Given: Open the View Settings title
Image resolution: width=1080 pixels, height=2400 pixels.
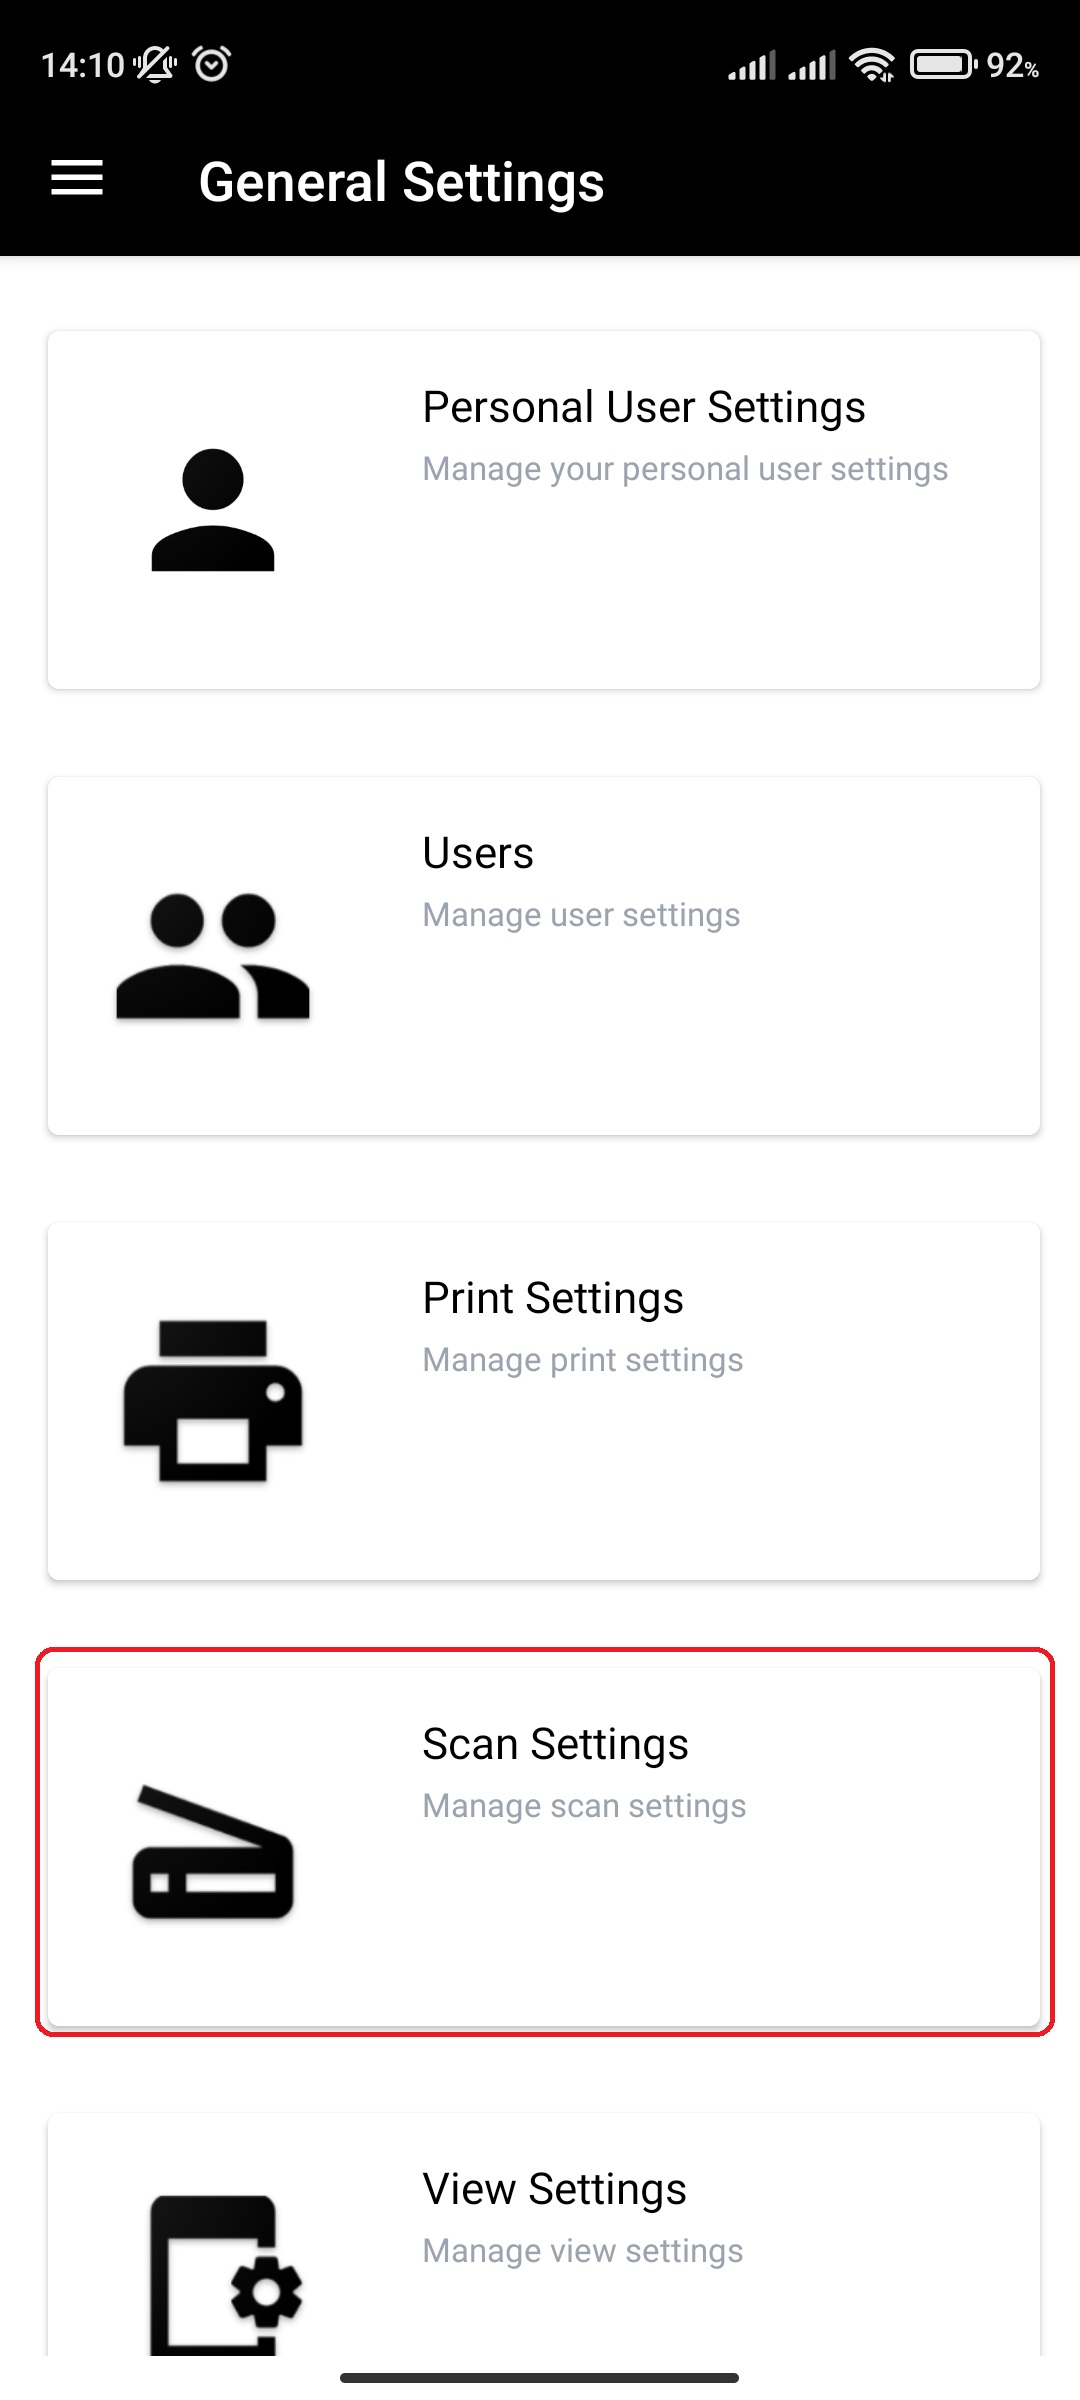Looking at the screenshot, I should [x=555, y=2189].
